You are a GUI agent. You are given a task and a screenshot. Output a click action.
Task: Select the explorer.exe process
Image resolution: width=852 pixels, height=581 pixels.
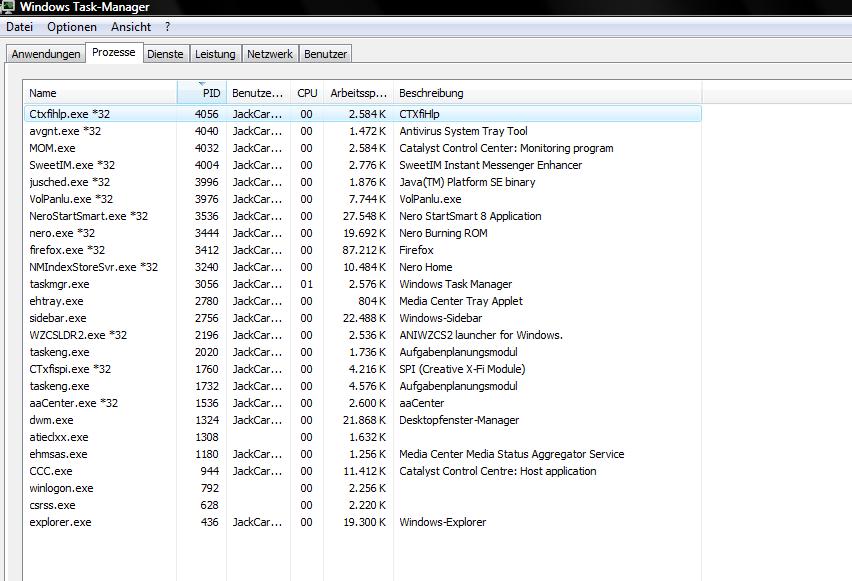coord(362,522)
